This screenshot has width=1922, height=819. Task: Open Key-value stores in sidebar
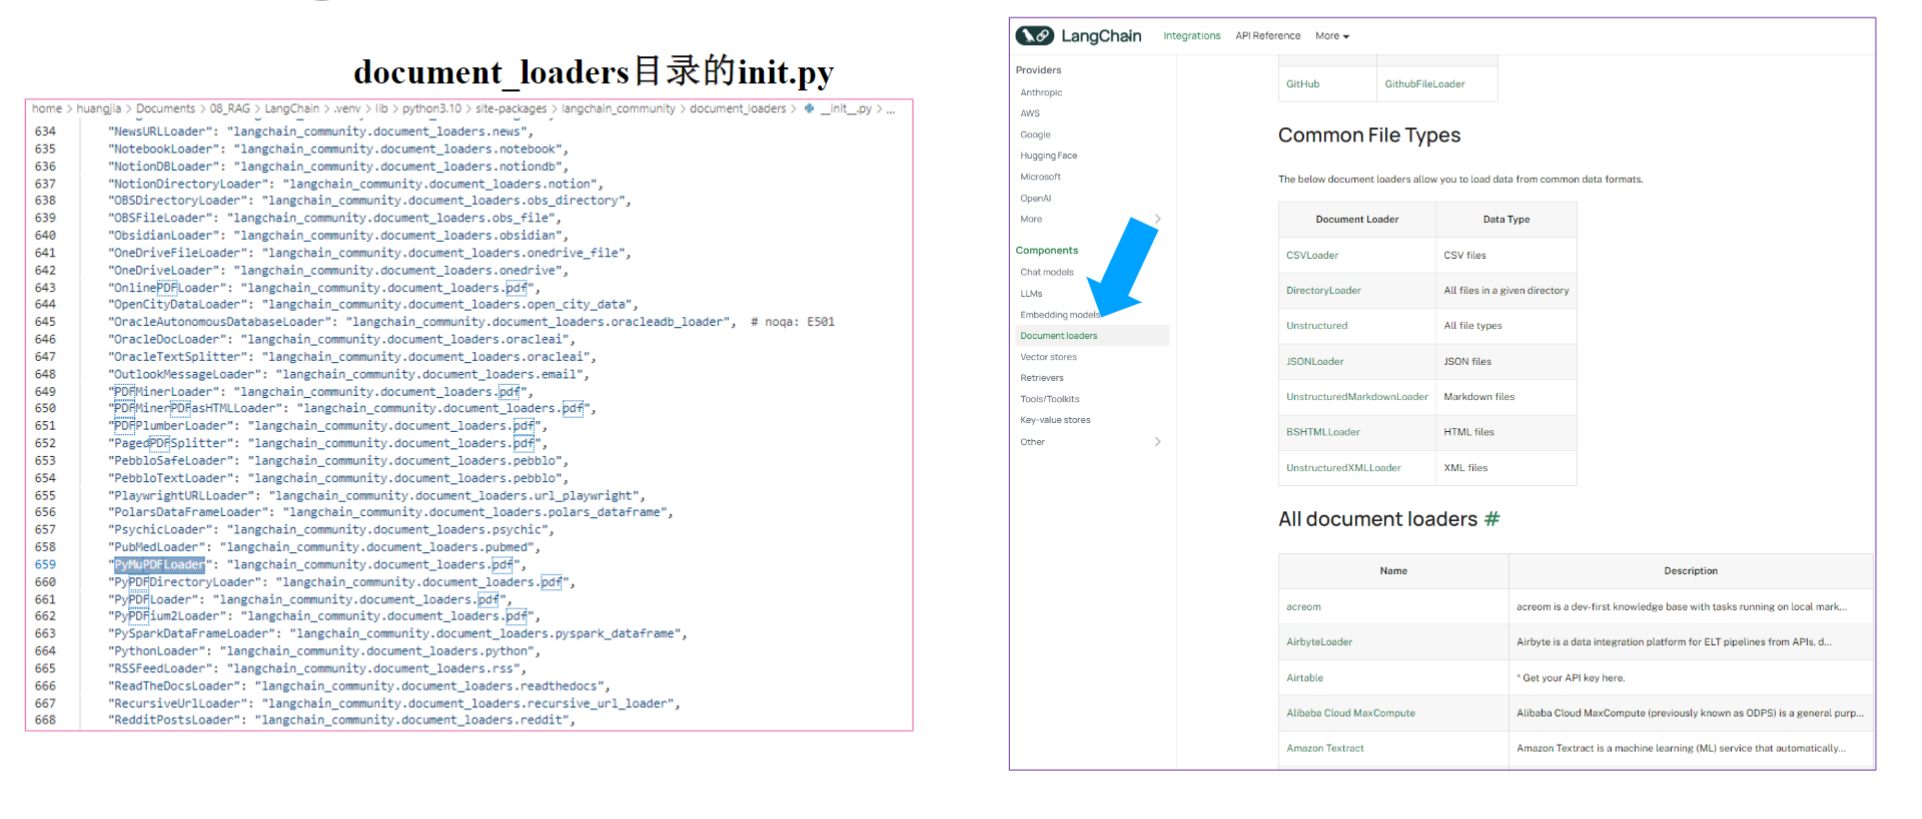[1055, 420]
